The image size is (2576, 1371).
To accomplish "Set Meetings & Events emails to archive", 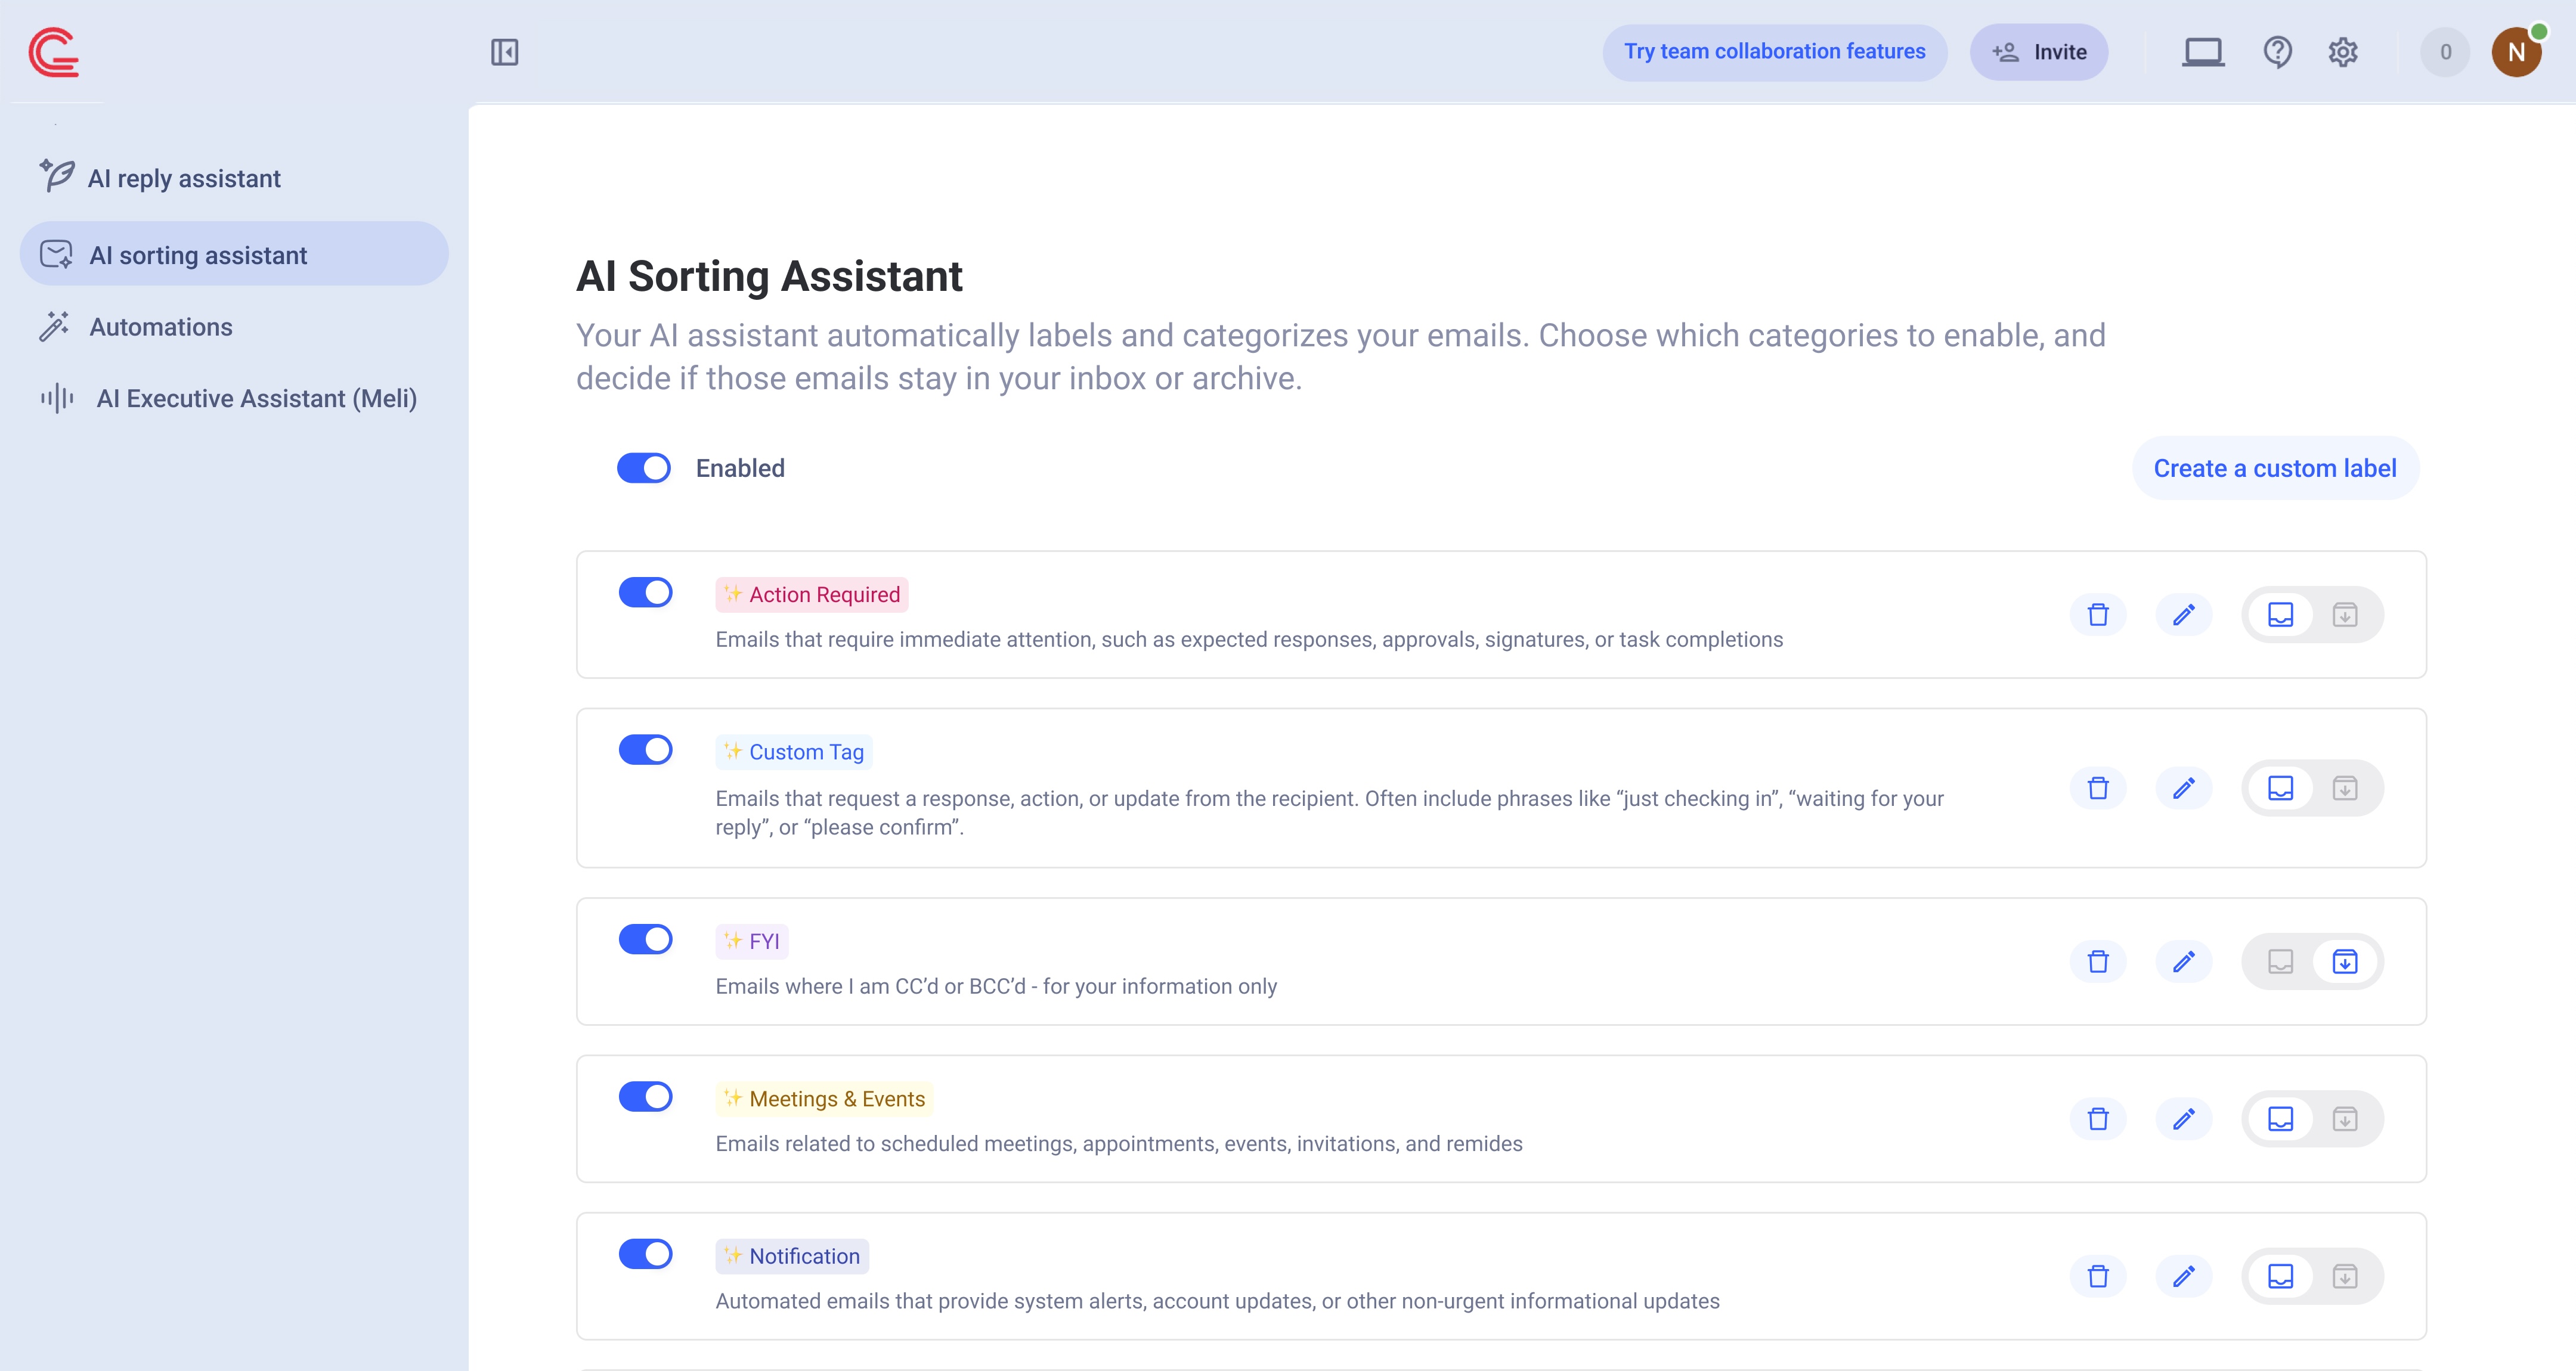I will point(2345,1119).
